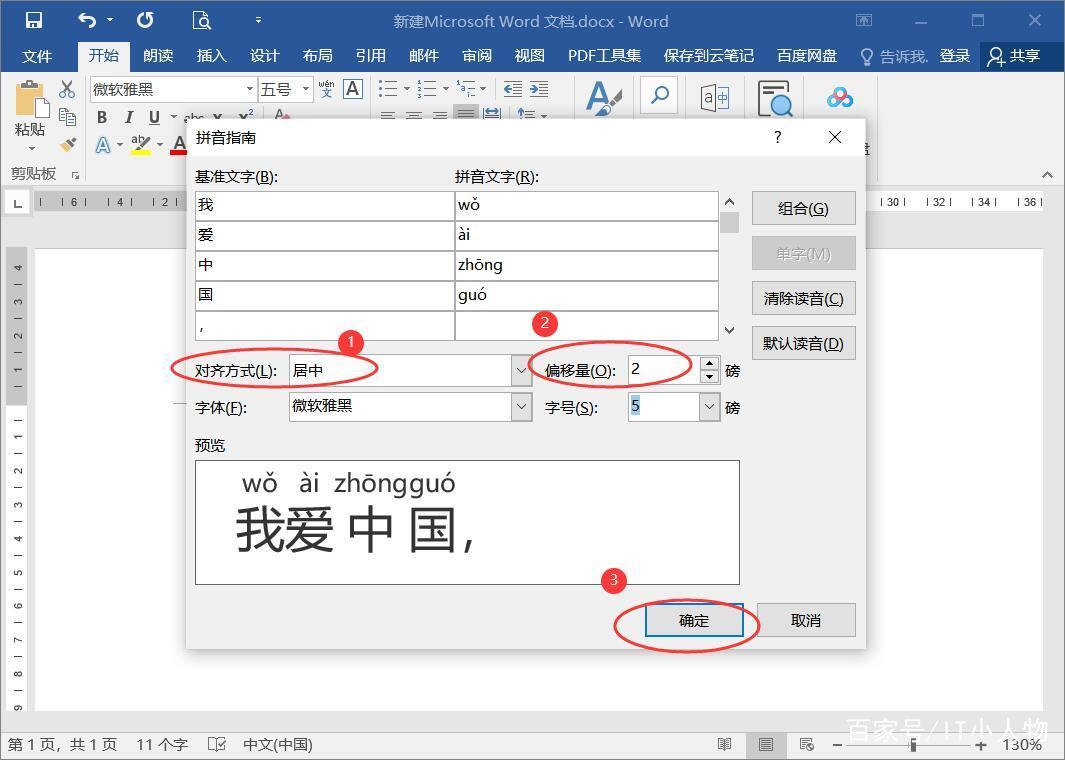The image size is (1065, 760).
Task: Click the Undo arrow icon
Action: [x=87, y=20]
